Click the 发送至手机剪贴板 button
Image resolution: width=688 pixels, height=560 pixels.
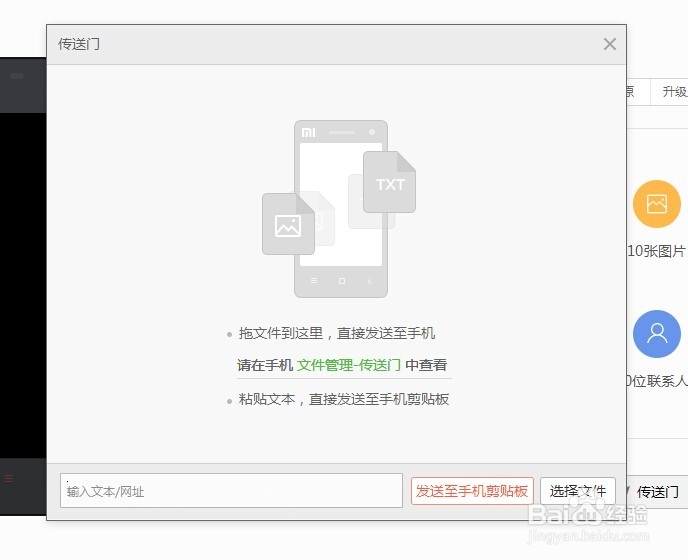coord(472,491)
